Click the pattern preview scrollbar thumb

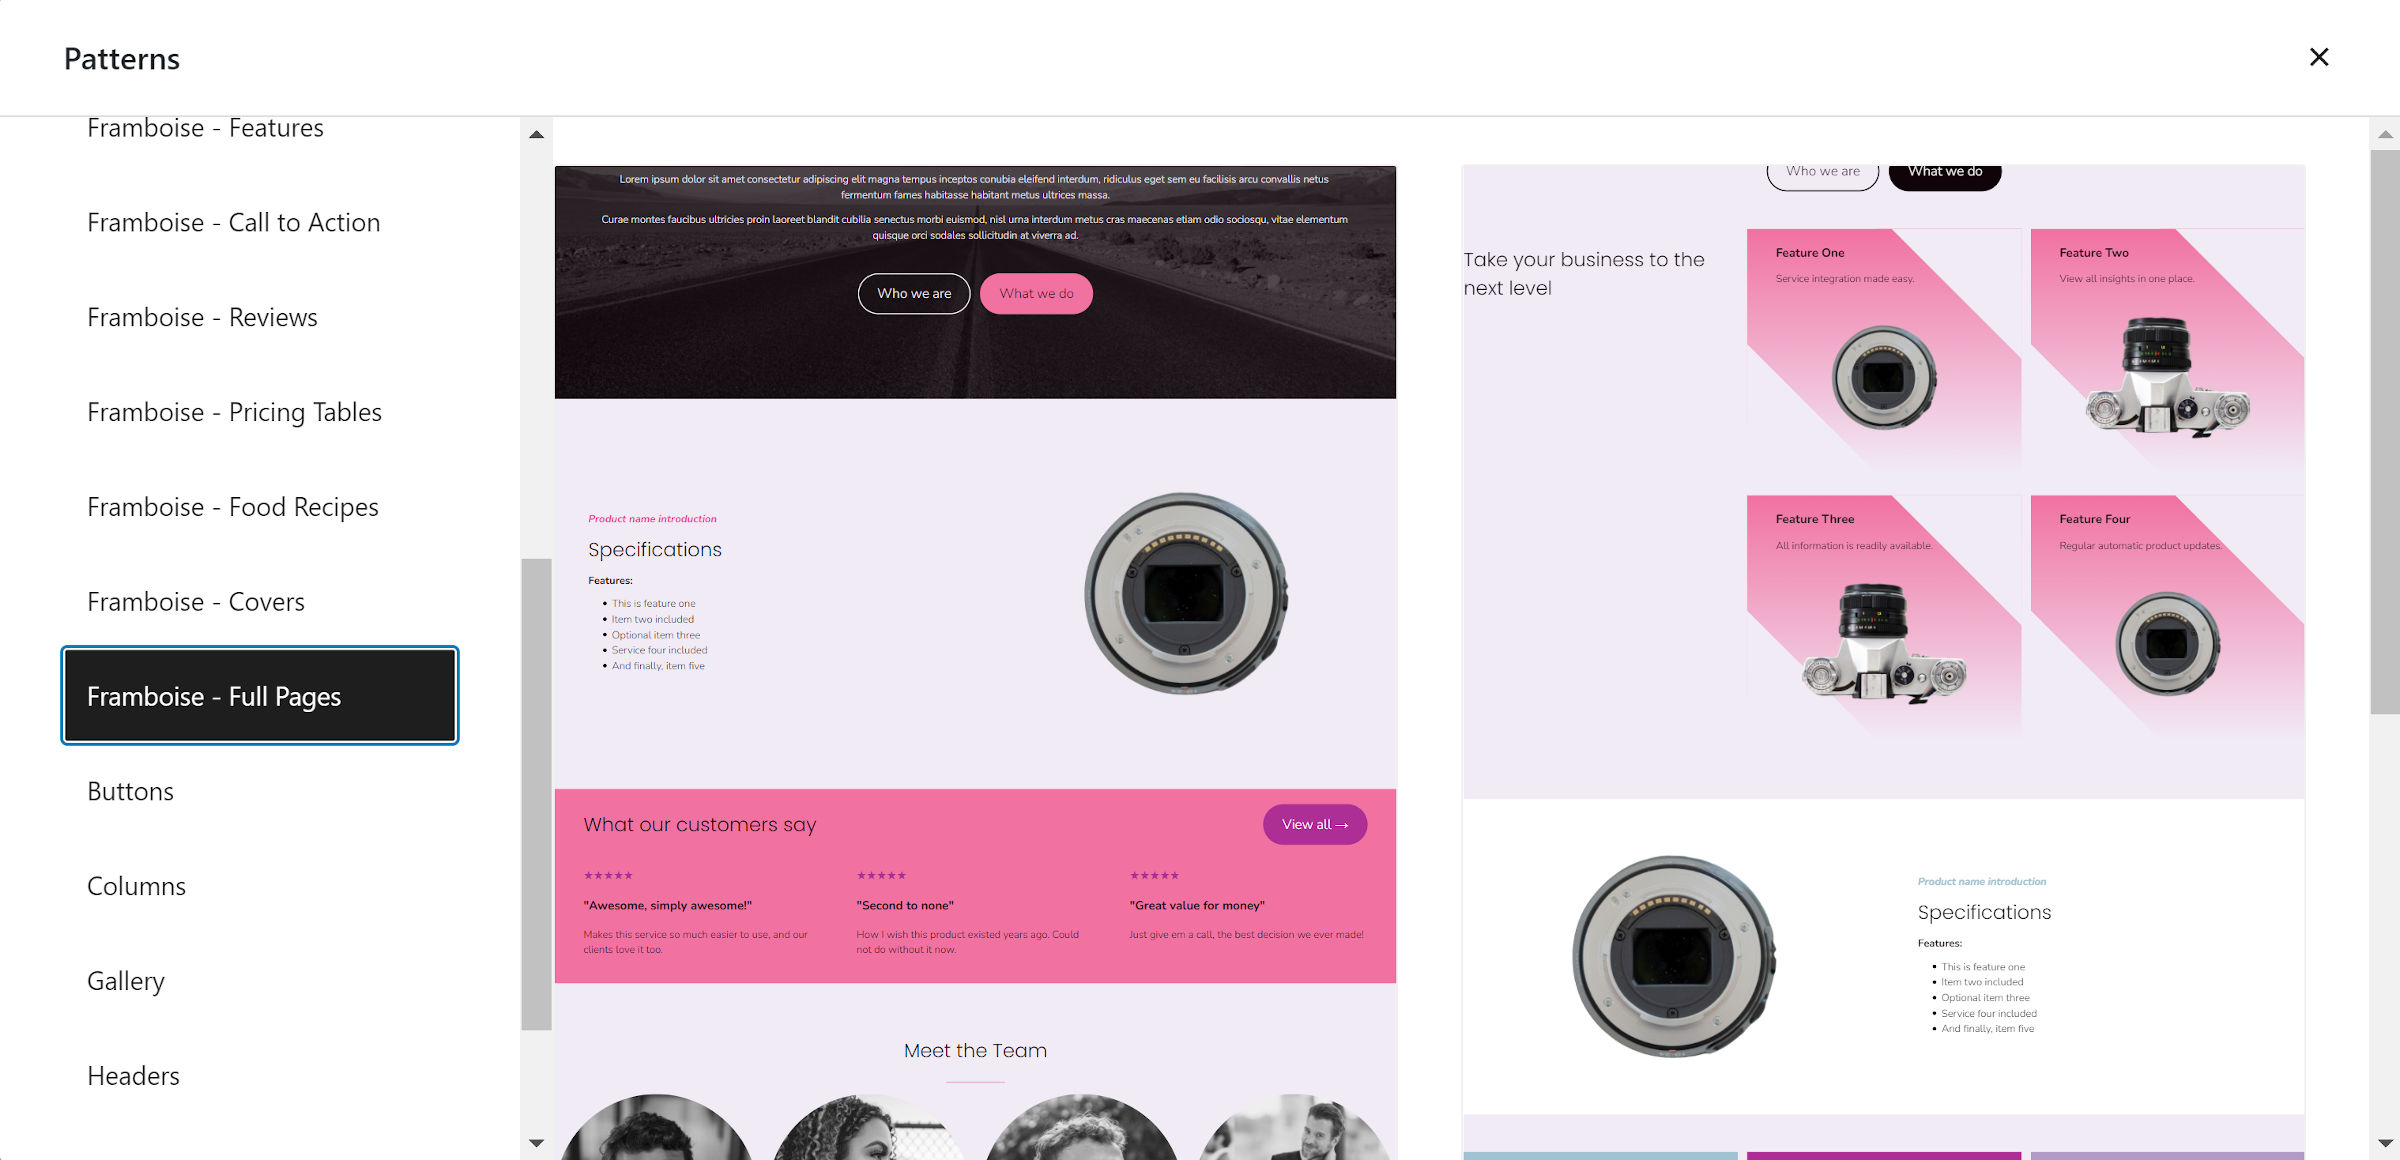[x=2385, y=432]
